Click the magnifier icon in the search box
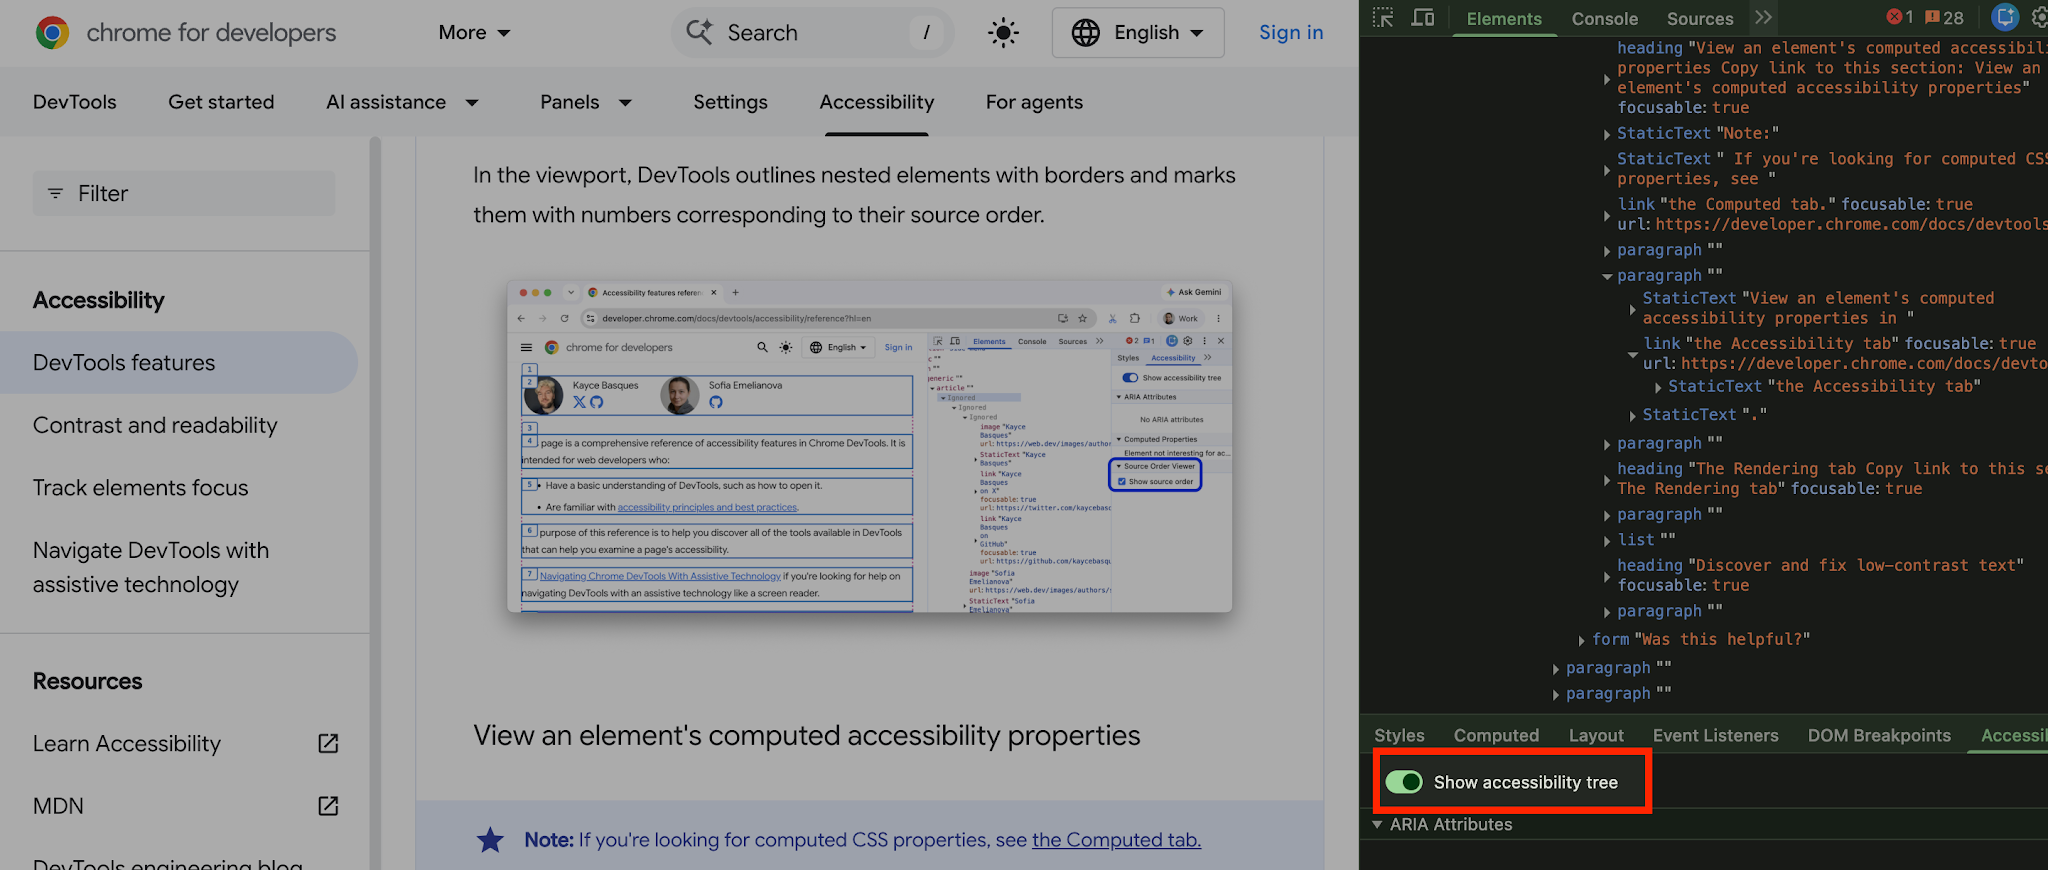Image resolution: width=2048 pixels, height=870 pixels. coord(699,33)
